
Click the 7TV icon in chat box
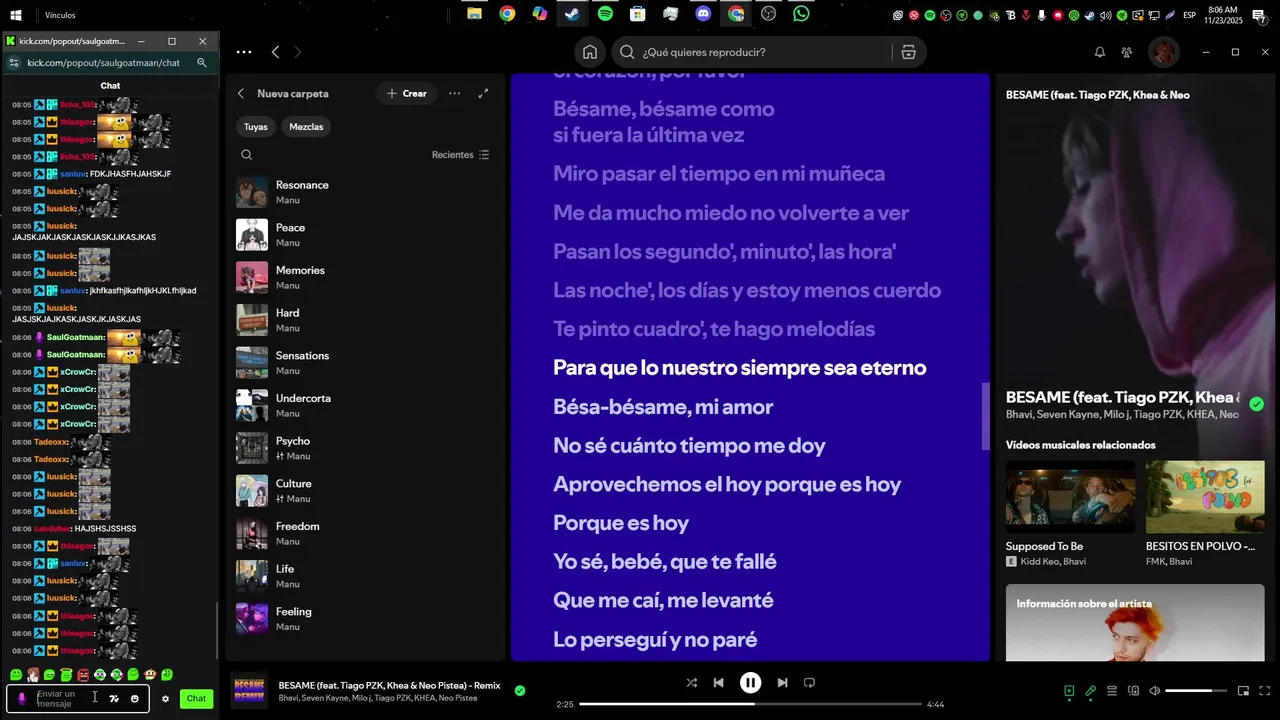point(114,699)
